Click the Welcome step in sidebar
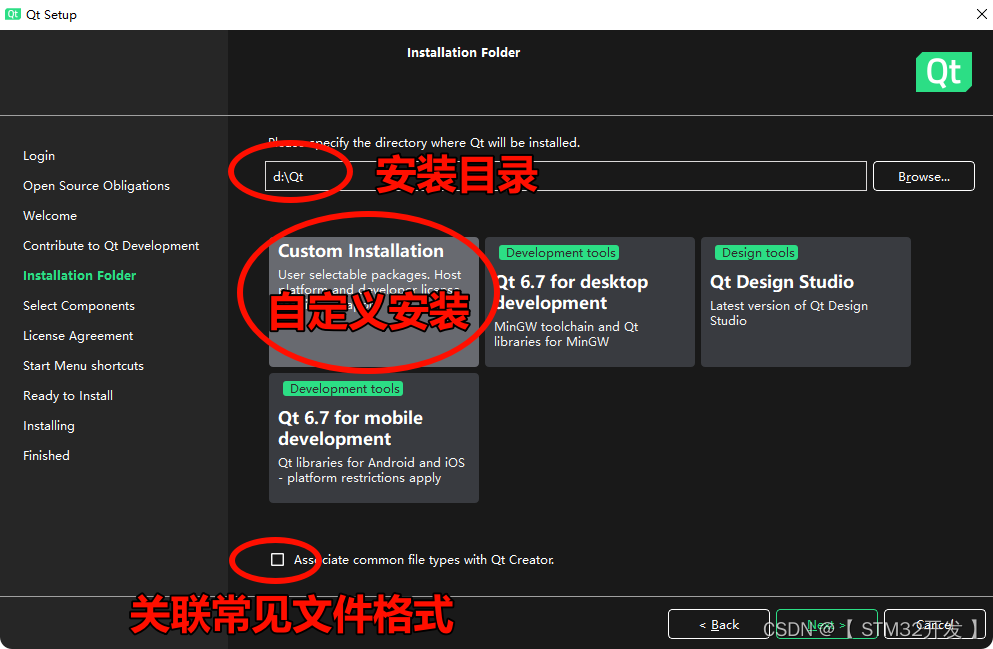The width and height of the screenshot is (993, 649). coord(50,215)
